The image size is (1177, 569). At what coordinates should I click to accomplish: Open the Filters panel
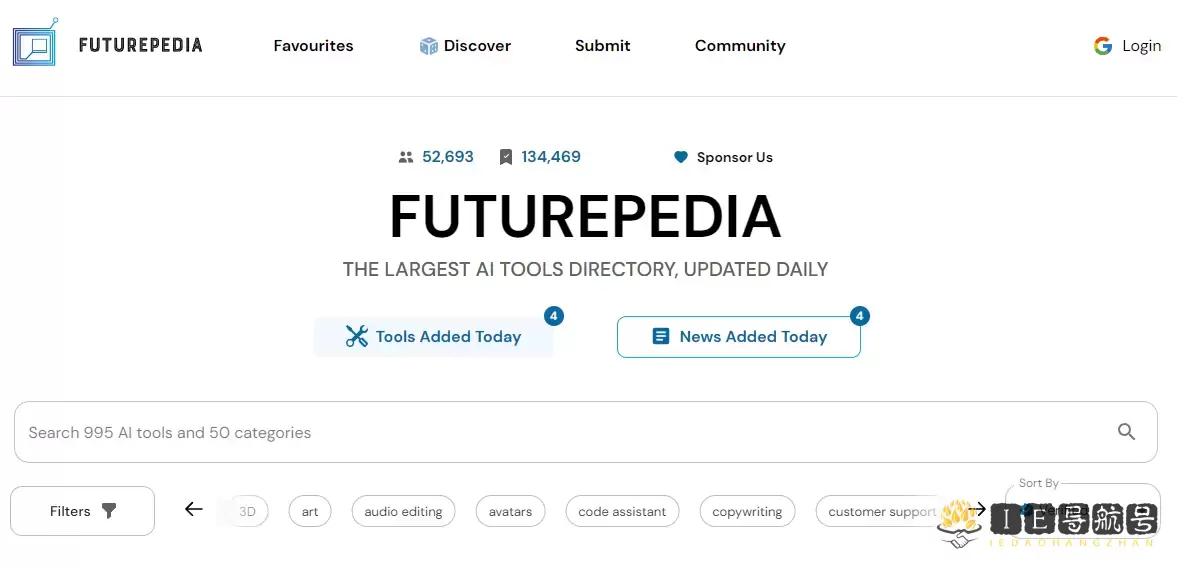[83, 511]
